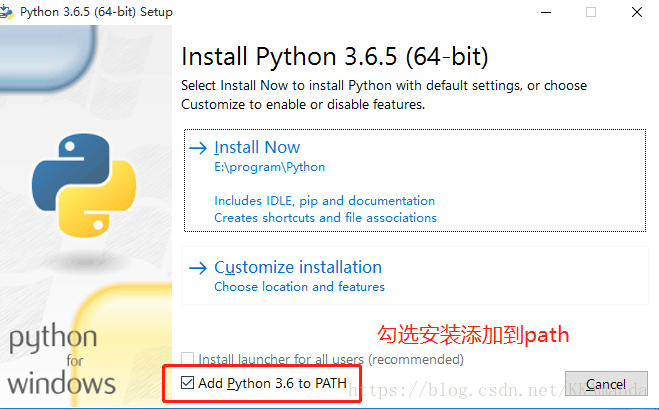
Task: Cancel the Python installation
Action: coord(606,384)
